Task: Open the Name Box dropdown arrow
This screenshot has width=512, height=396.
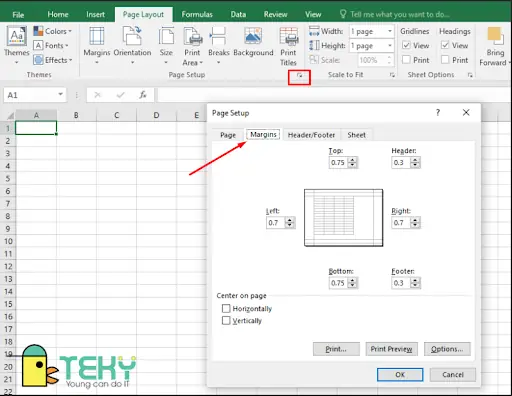Action: pyautogui.click(x=60, y=94)
